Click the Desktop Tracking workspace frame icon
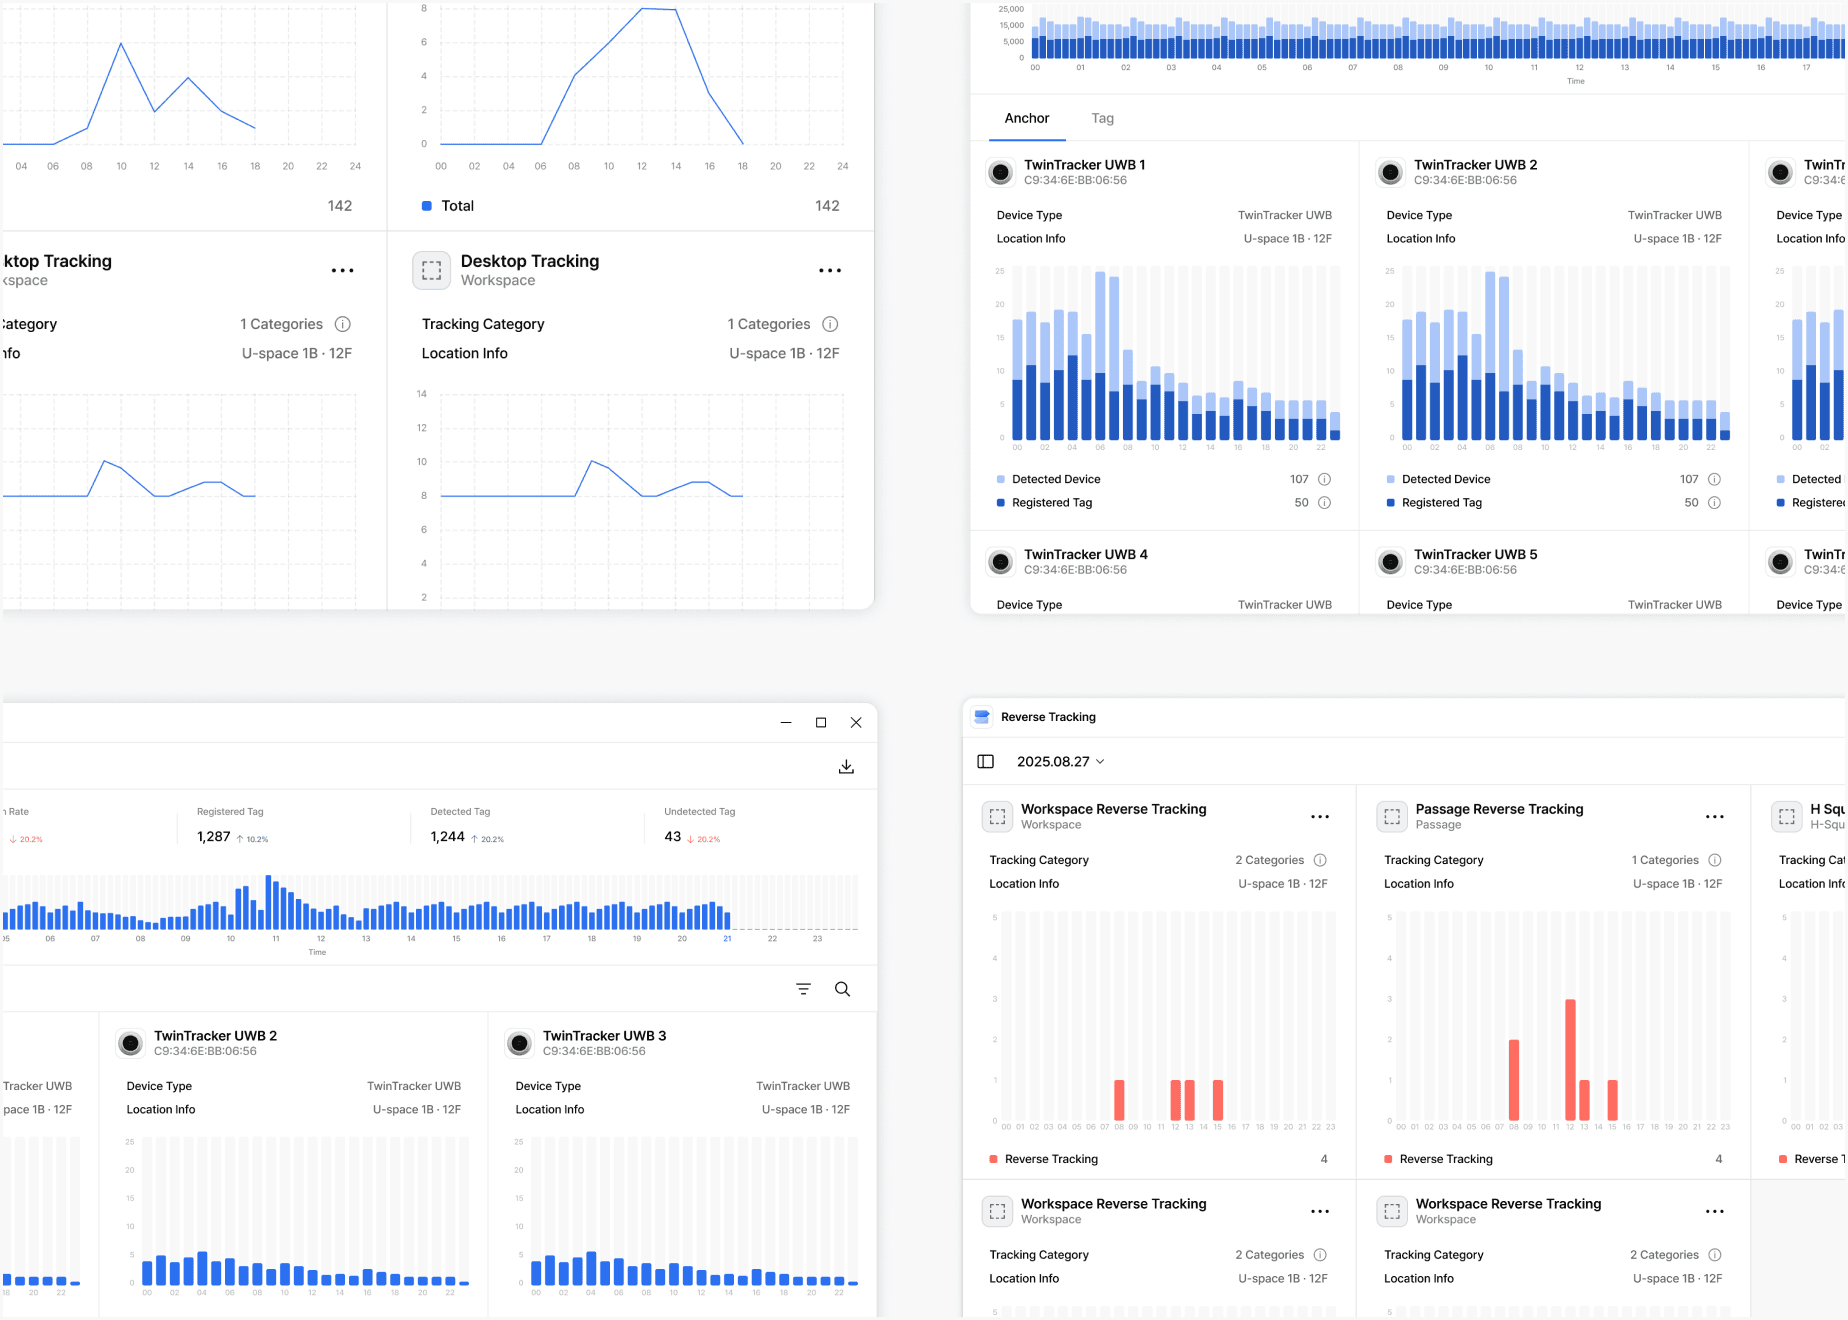The image size is (1848, 1320). (431, 270)
